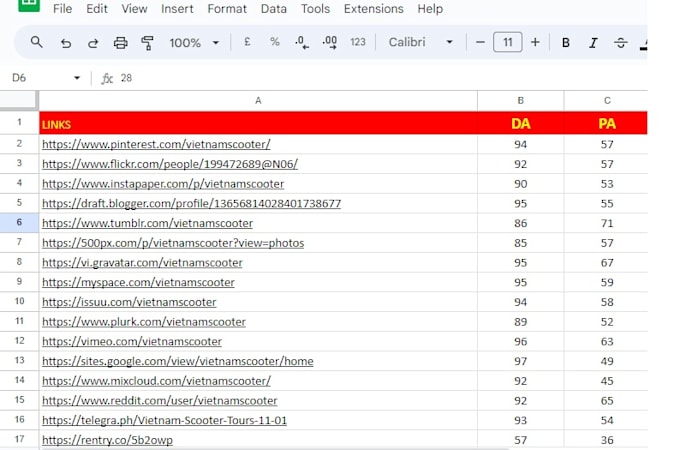Open the Extensions menu
The width and height of the screenshot is (680, 450).
373,9
